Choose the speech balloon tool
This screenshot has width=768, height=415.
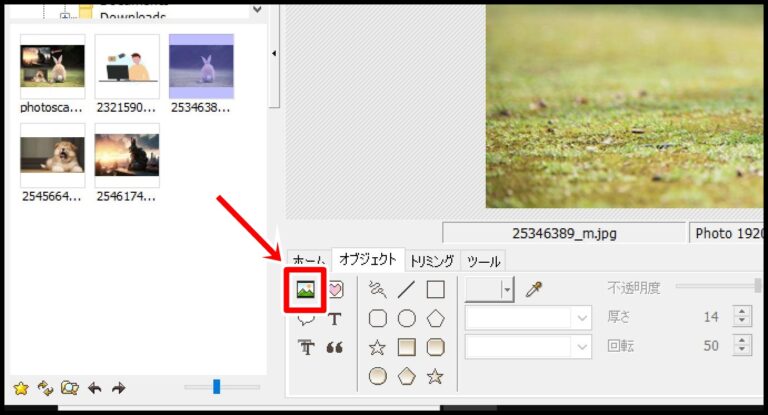pos(306,320)
